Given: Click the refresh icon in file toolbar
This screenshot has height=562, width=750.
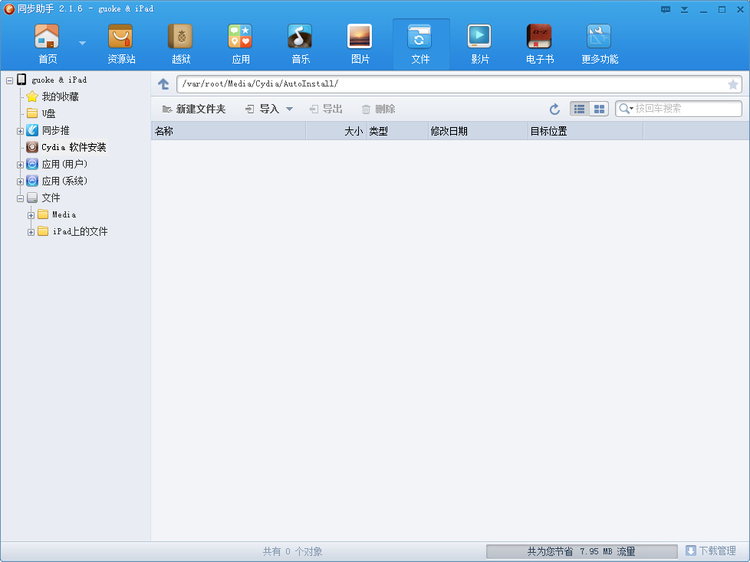Looking at the screenshot, I should (x=554, y=109).
